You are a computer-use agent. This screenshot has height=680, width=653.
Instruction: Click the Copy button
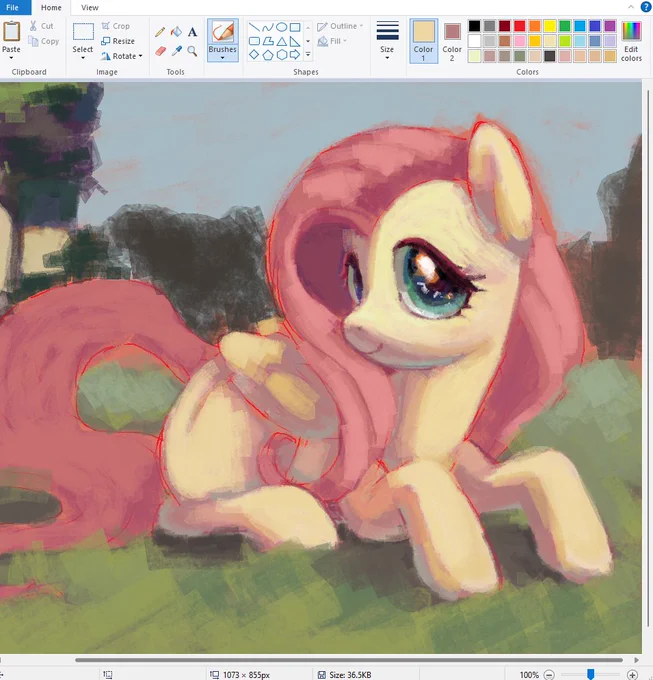(43, 41)
